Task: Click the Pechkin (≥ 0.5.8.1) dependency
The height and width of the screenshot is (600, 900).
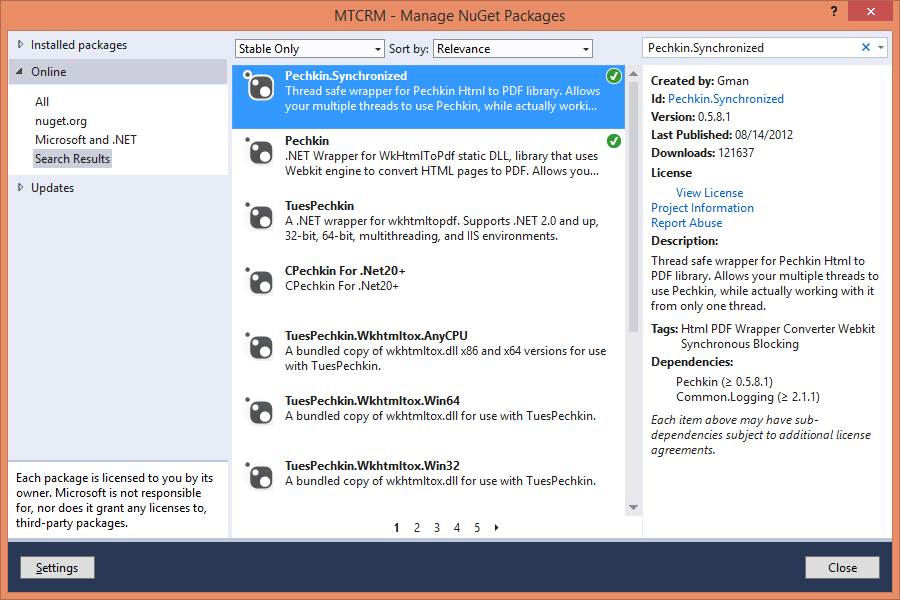Action: [724, 382]
